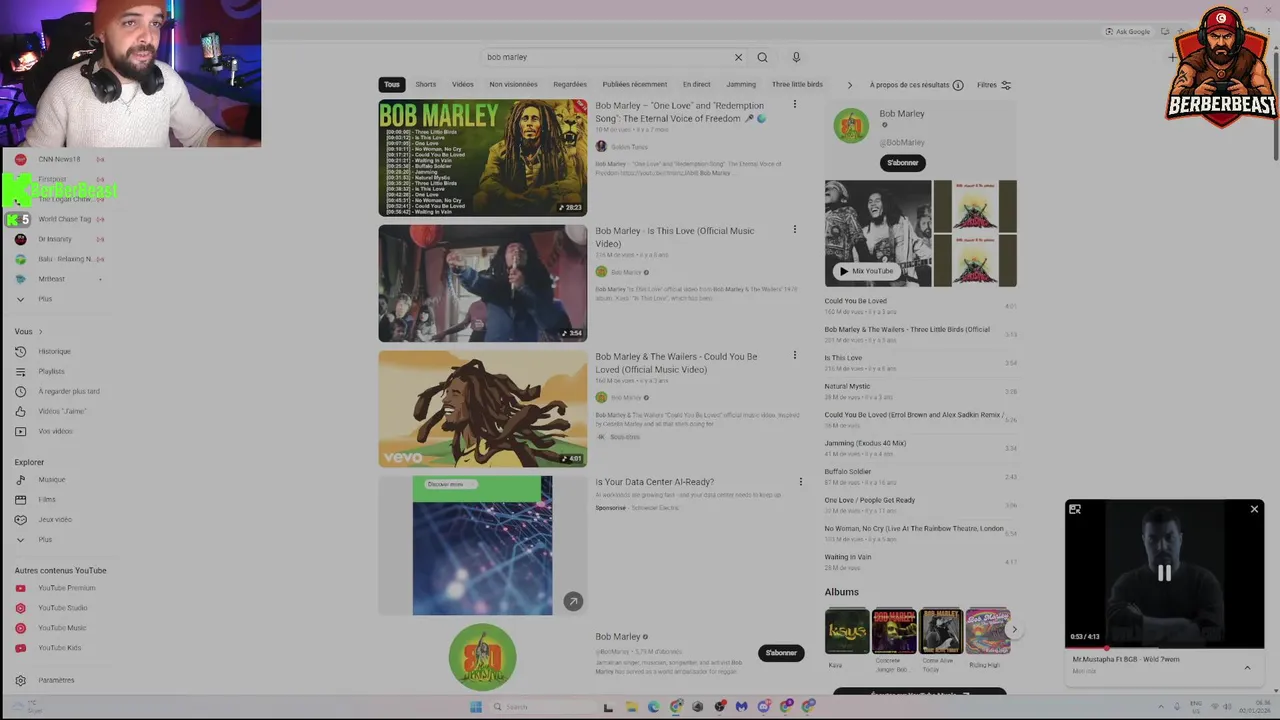Screen dimensions: 1280x720
Task: Select the 'Tous' filter chip
Action: coord(392,85)
